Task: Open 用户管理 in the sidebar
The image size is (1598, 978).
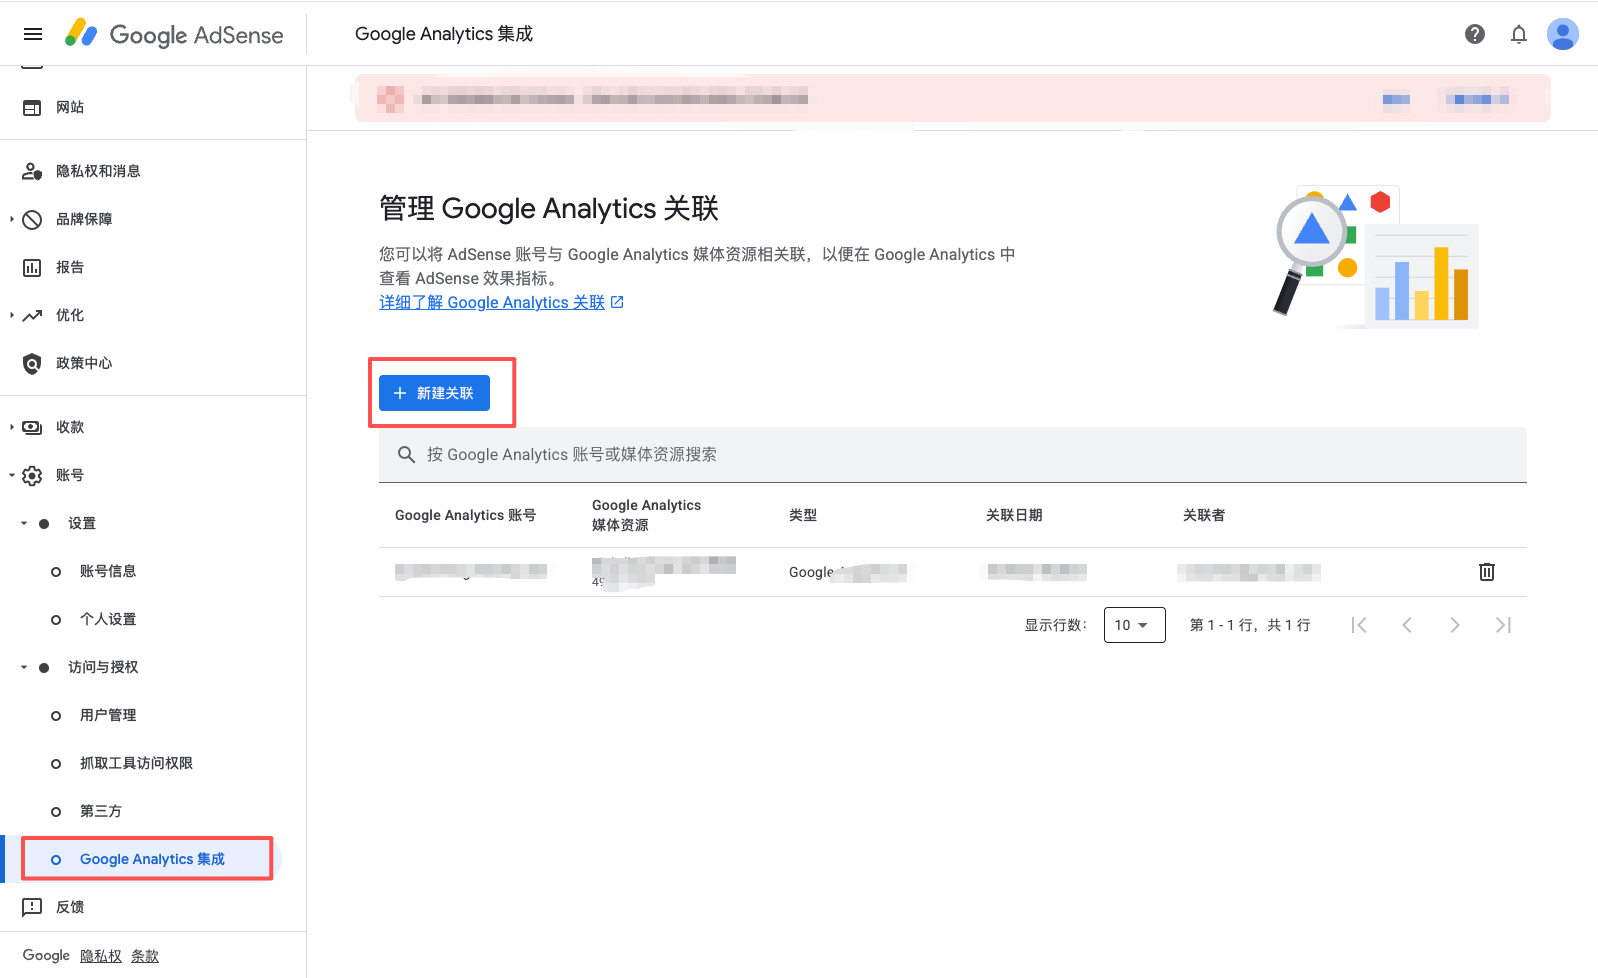Action: click(x=108, y=715)
